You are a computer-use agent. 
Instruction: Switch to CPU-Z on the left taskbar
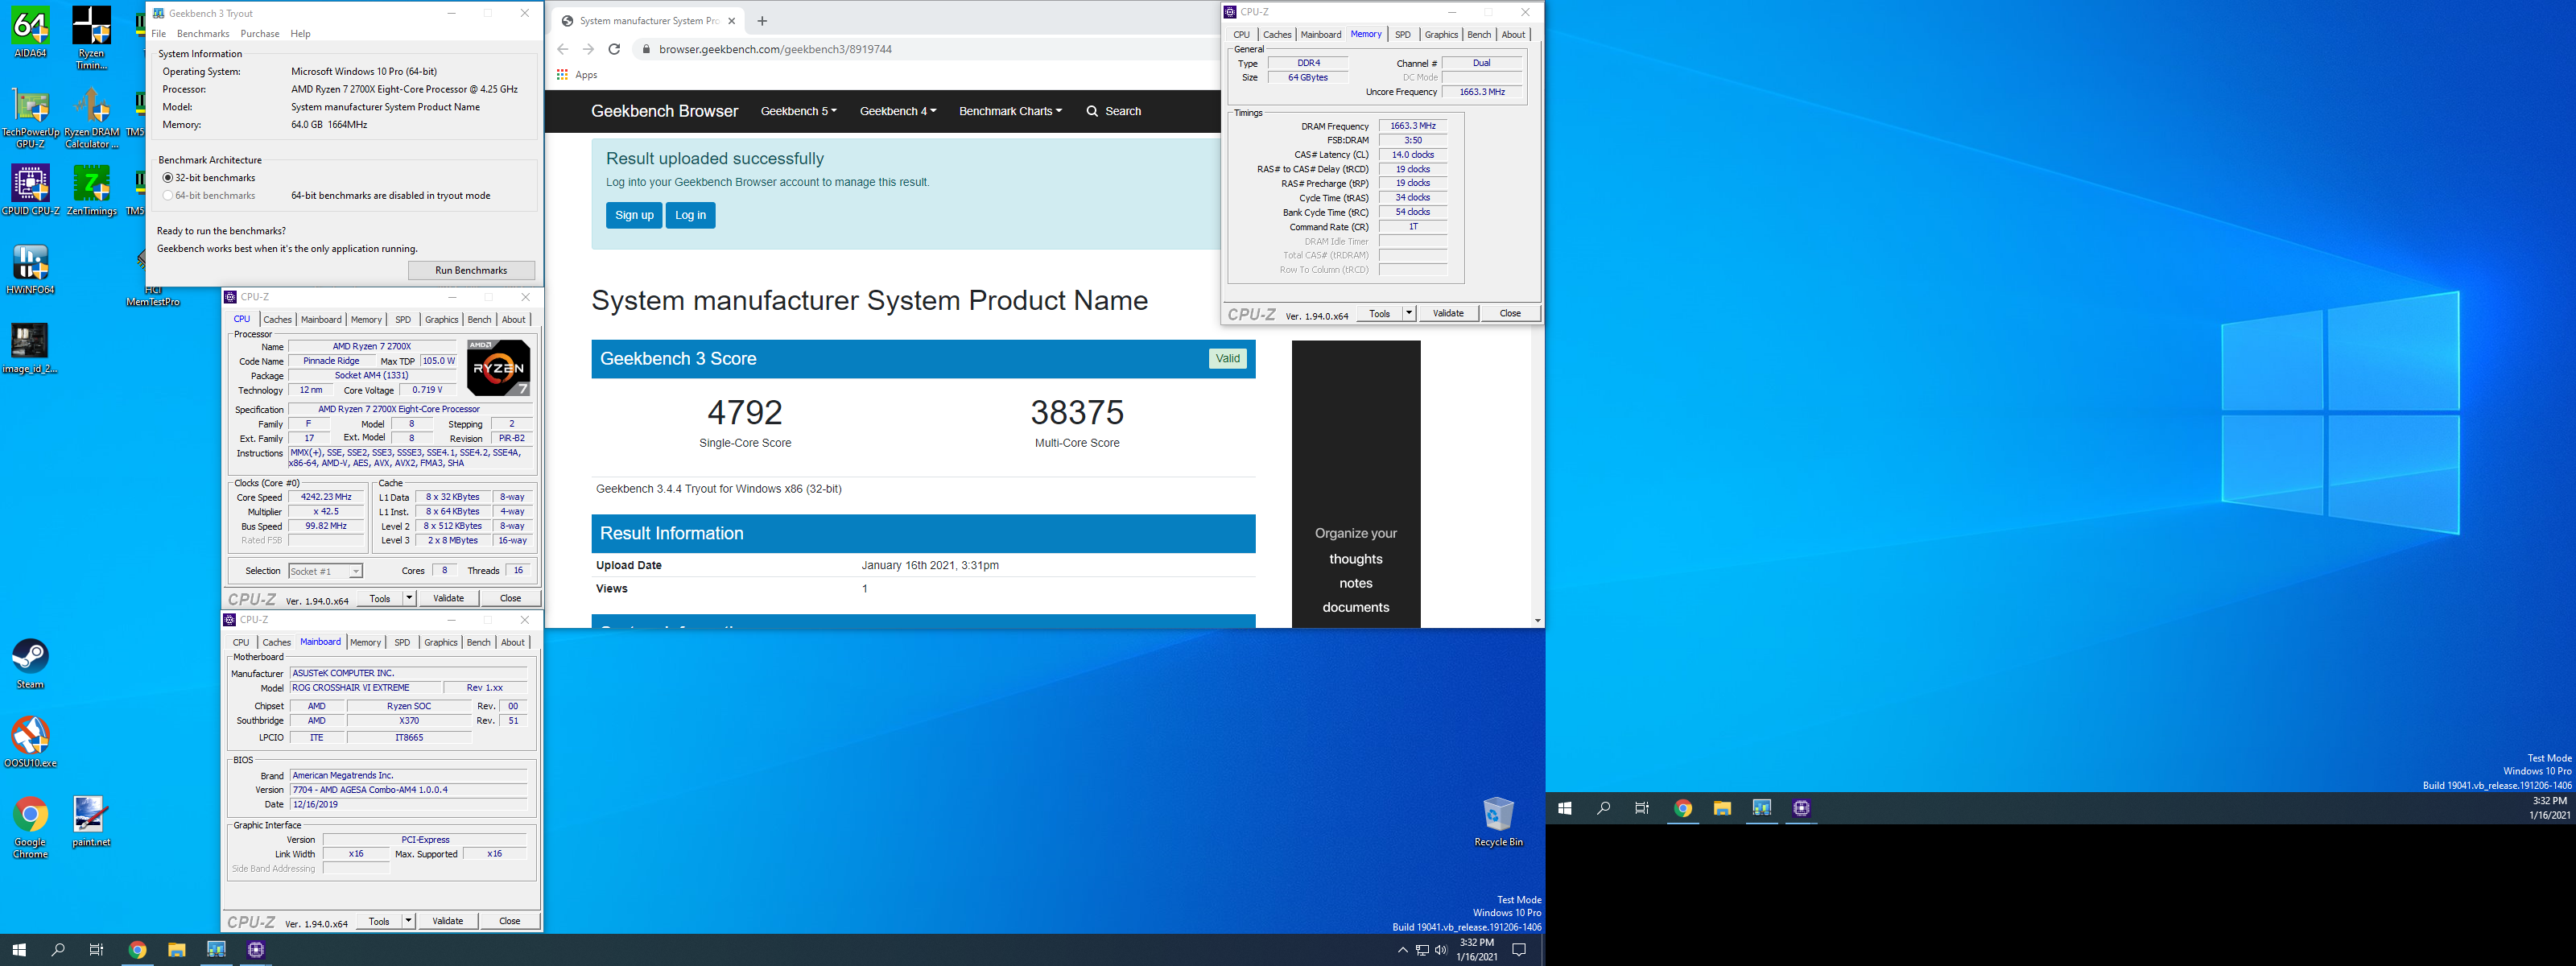[256, 950]
